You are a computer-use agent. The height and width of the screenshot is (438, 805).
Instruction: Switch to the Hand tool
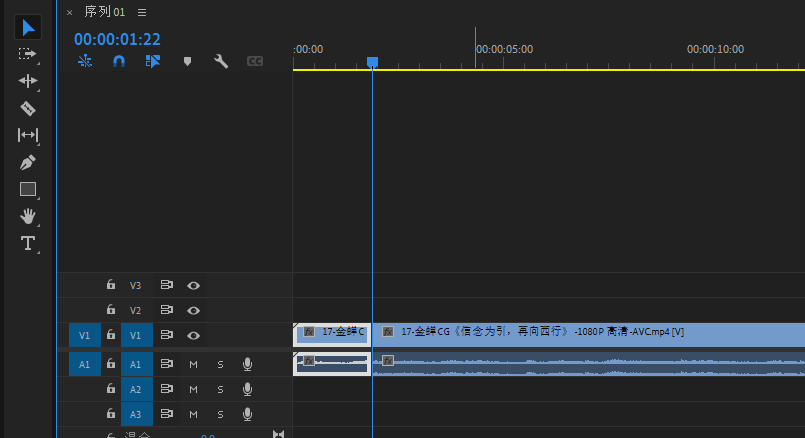28,216
